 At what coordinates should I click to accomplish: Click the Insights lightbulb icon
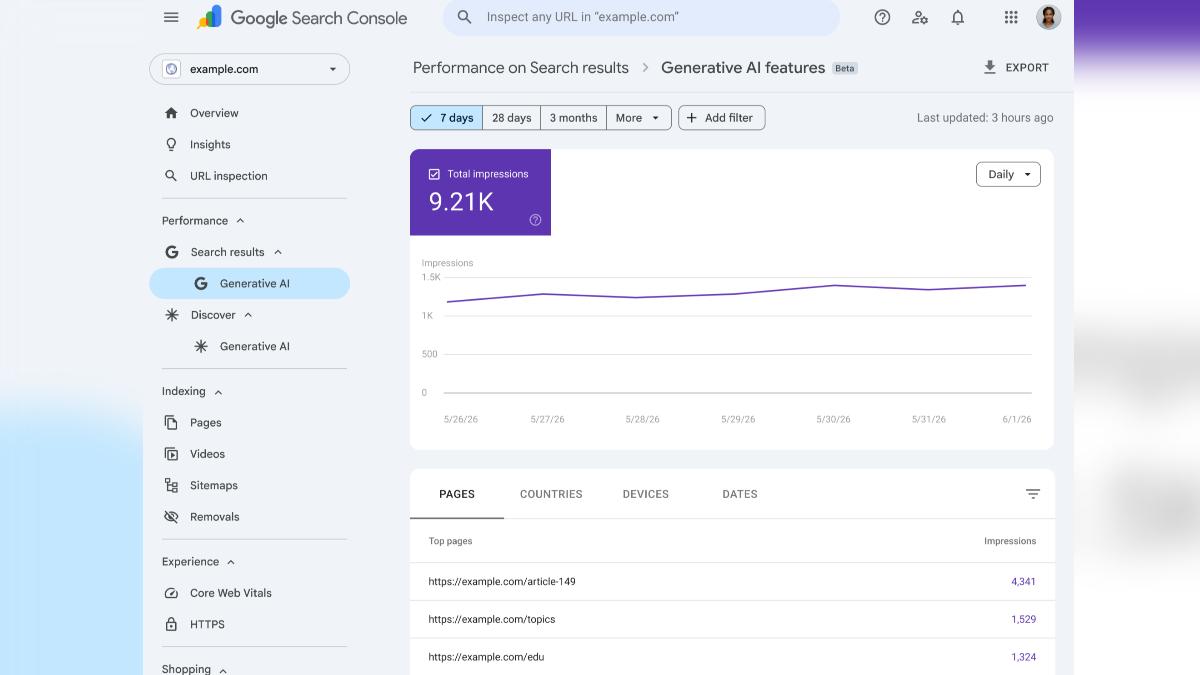[x=171, y=144]
